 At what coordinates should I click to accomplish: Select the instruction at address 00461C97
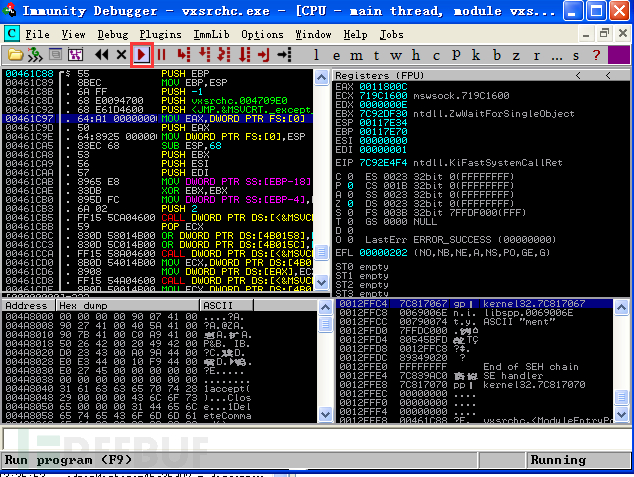click(x=158, y=119)
